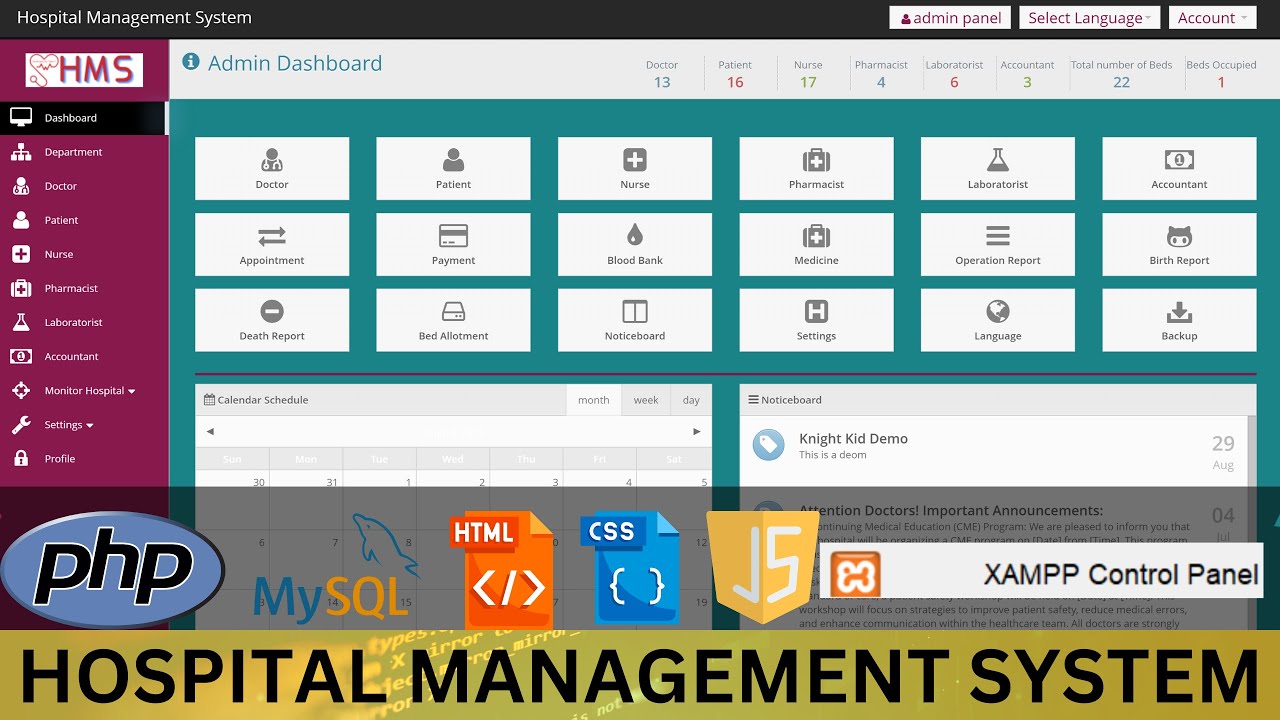Go to Dashboard in the sidebar
1280x720 pixels.
click(x=84, y=118)
